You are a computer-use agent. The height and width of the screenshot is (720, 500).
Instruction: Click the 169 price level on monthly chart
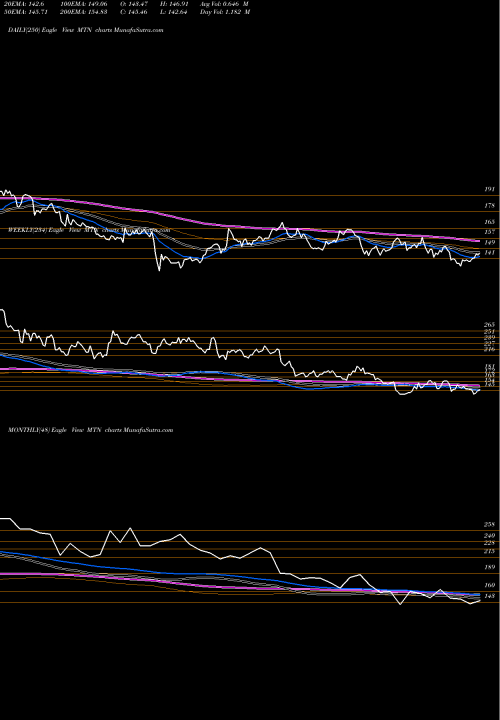point(489,585)
